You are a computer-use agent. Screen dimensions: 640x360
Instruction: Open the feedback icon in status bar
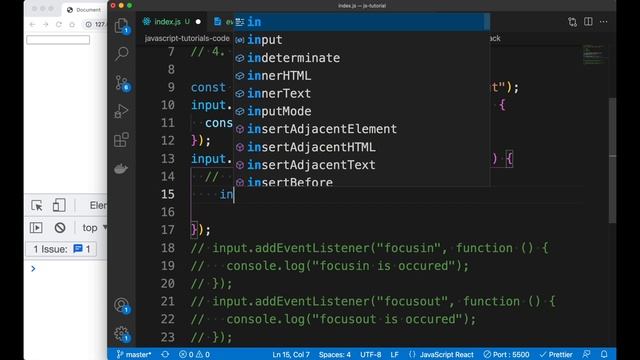[587, 354]
